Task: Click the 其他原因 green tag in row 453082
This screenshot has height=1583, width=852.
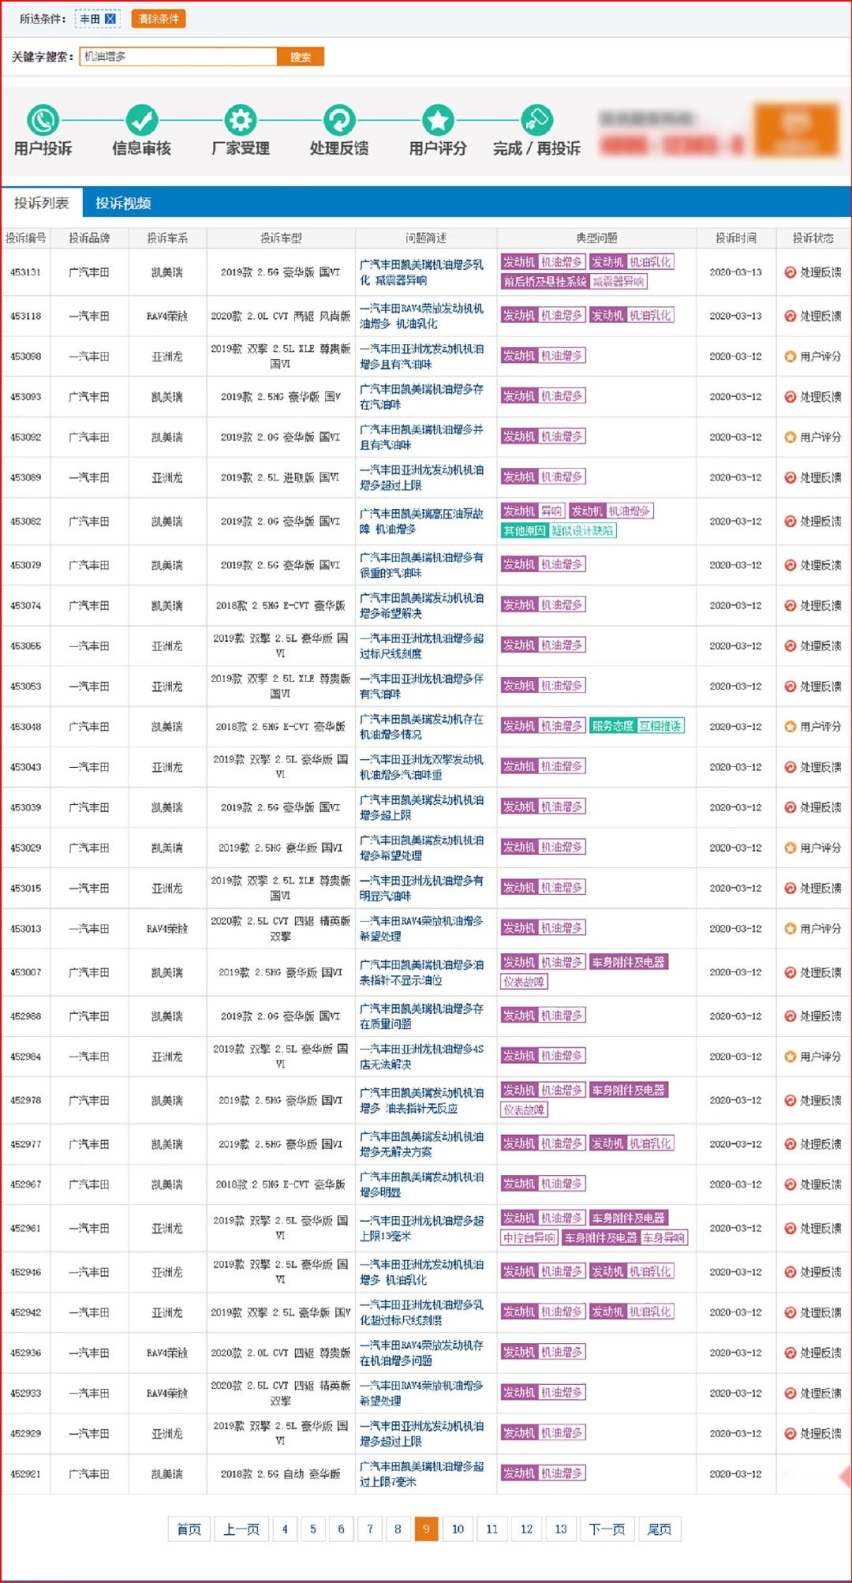Action: 524,531
